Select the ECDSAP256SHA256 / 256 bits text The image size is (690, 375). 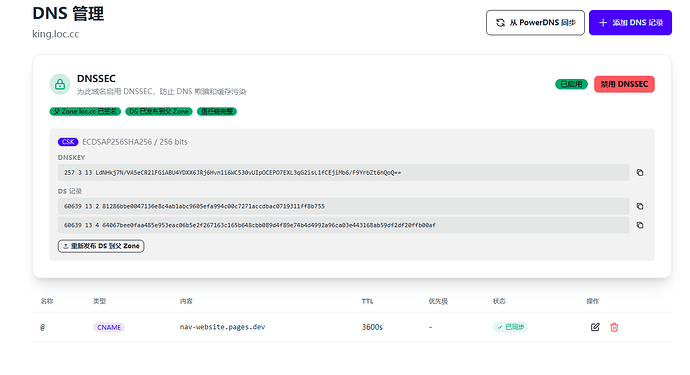point(135,142)
